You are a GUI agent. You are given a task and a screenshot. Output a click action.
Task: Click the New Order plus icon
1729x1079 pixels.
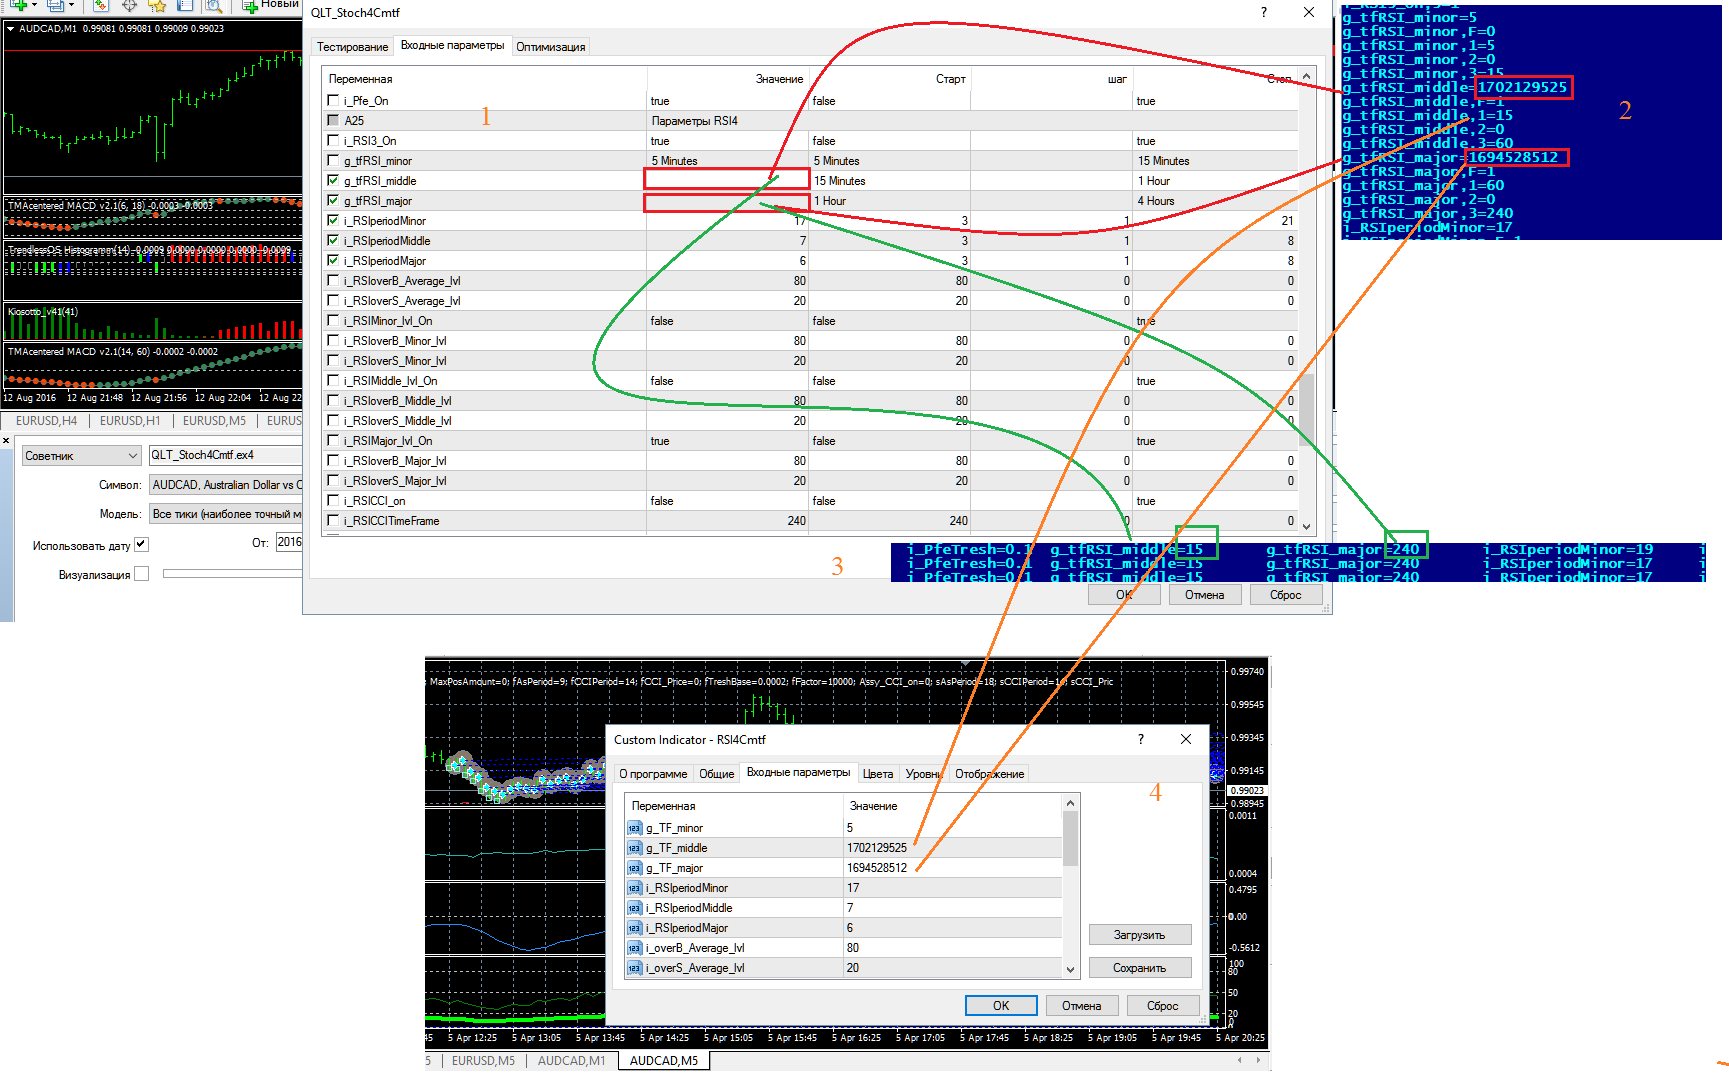pos(250,6)
